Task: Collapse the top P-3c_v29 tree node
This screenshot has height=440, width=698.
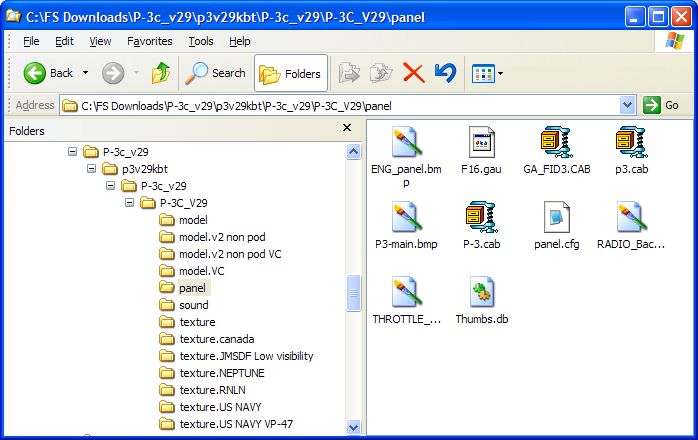Action: [x=72, y=151]
